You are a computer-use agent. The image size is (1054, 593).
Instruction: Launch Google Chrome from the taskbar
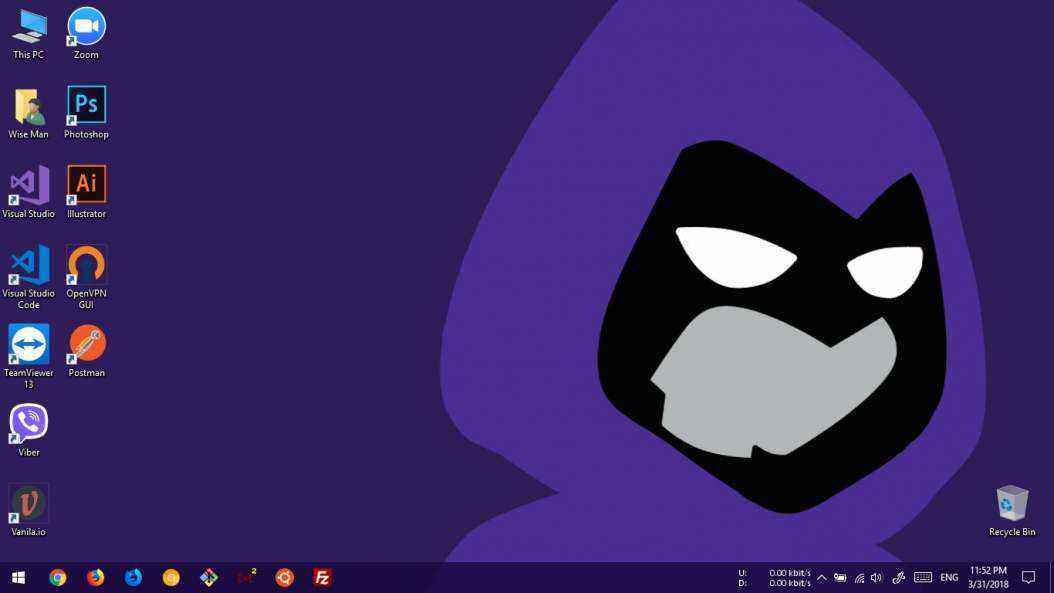click(58, 578)
